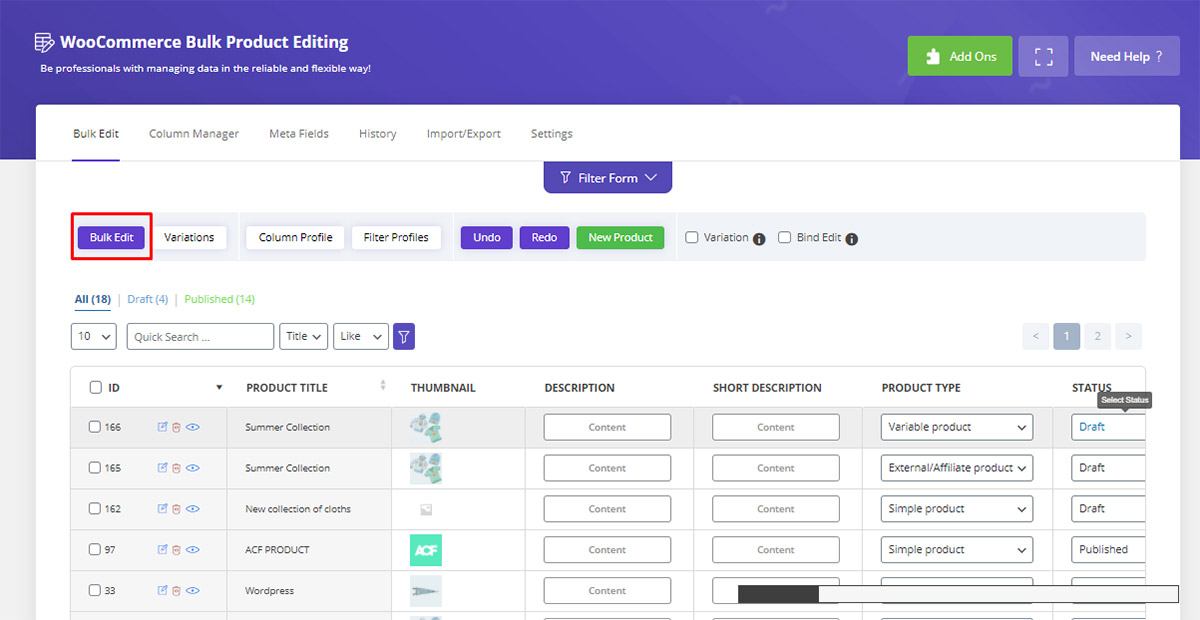Open Published status dropdown for ACF PRODUCT

tap(1108, 550)
